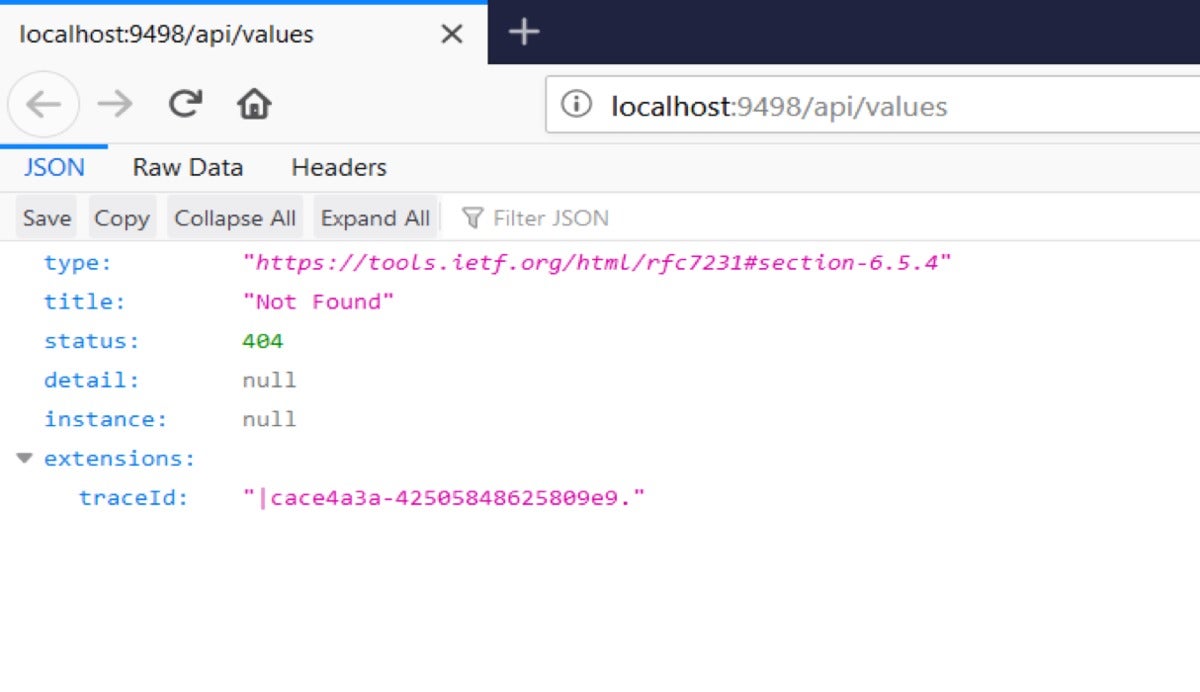Go forward with the forward arrow button
Image resolution: width=1200 pixels, height=692 pixels.
[x=116, y=104]
